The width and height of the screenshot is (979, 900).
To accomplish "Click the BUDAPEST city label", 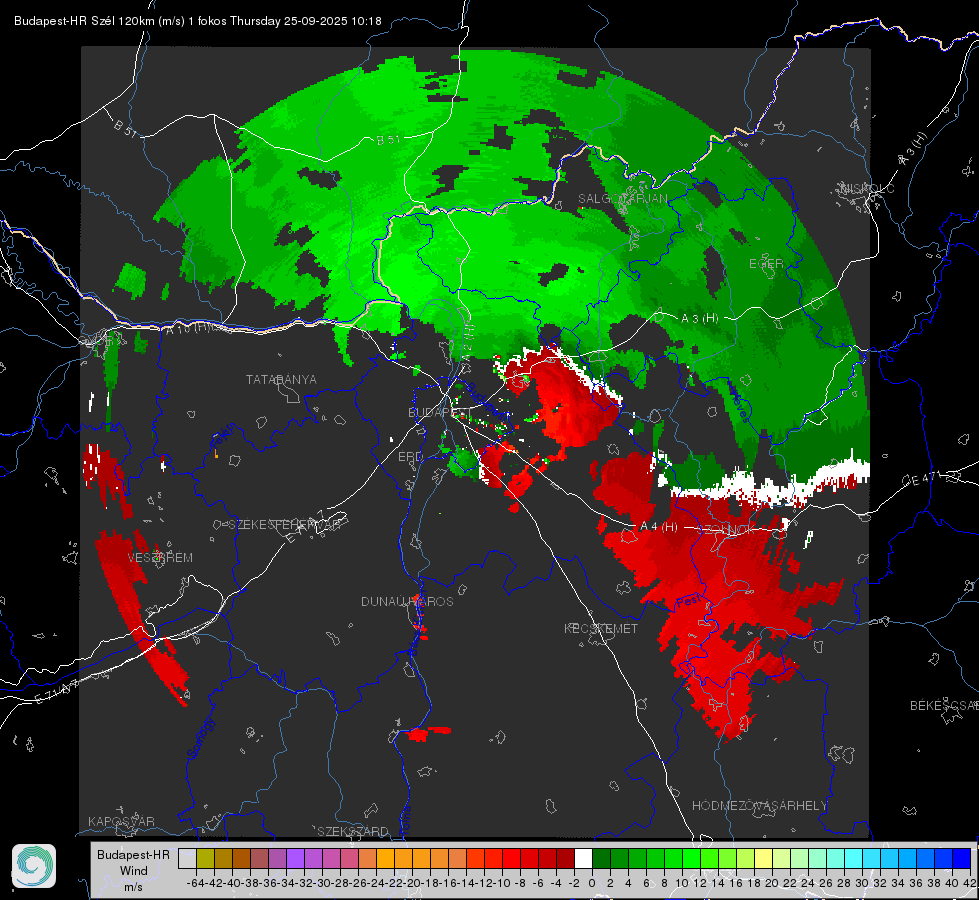I will [x=440, y=412].
